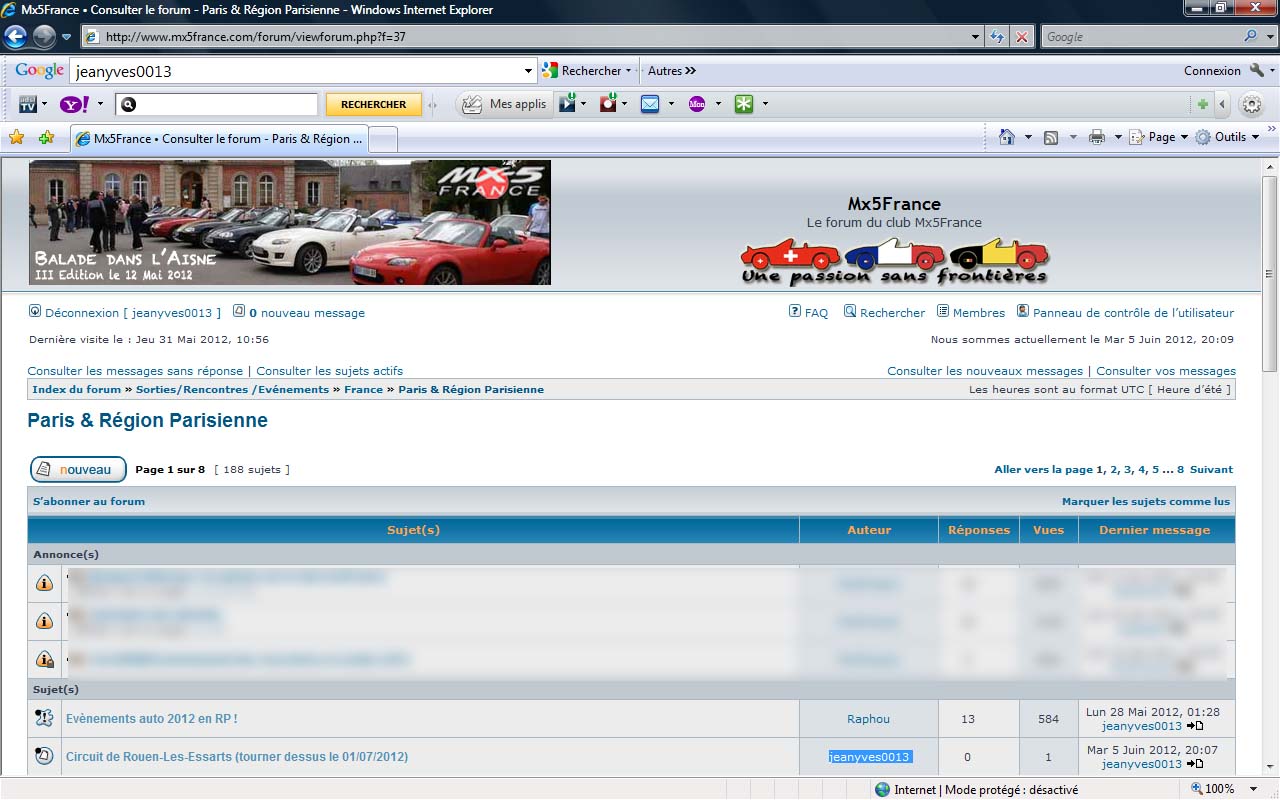Go to the Home page icon
This screenshot has width=1280, height=800.
pos(1007,137)
